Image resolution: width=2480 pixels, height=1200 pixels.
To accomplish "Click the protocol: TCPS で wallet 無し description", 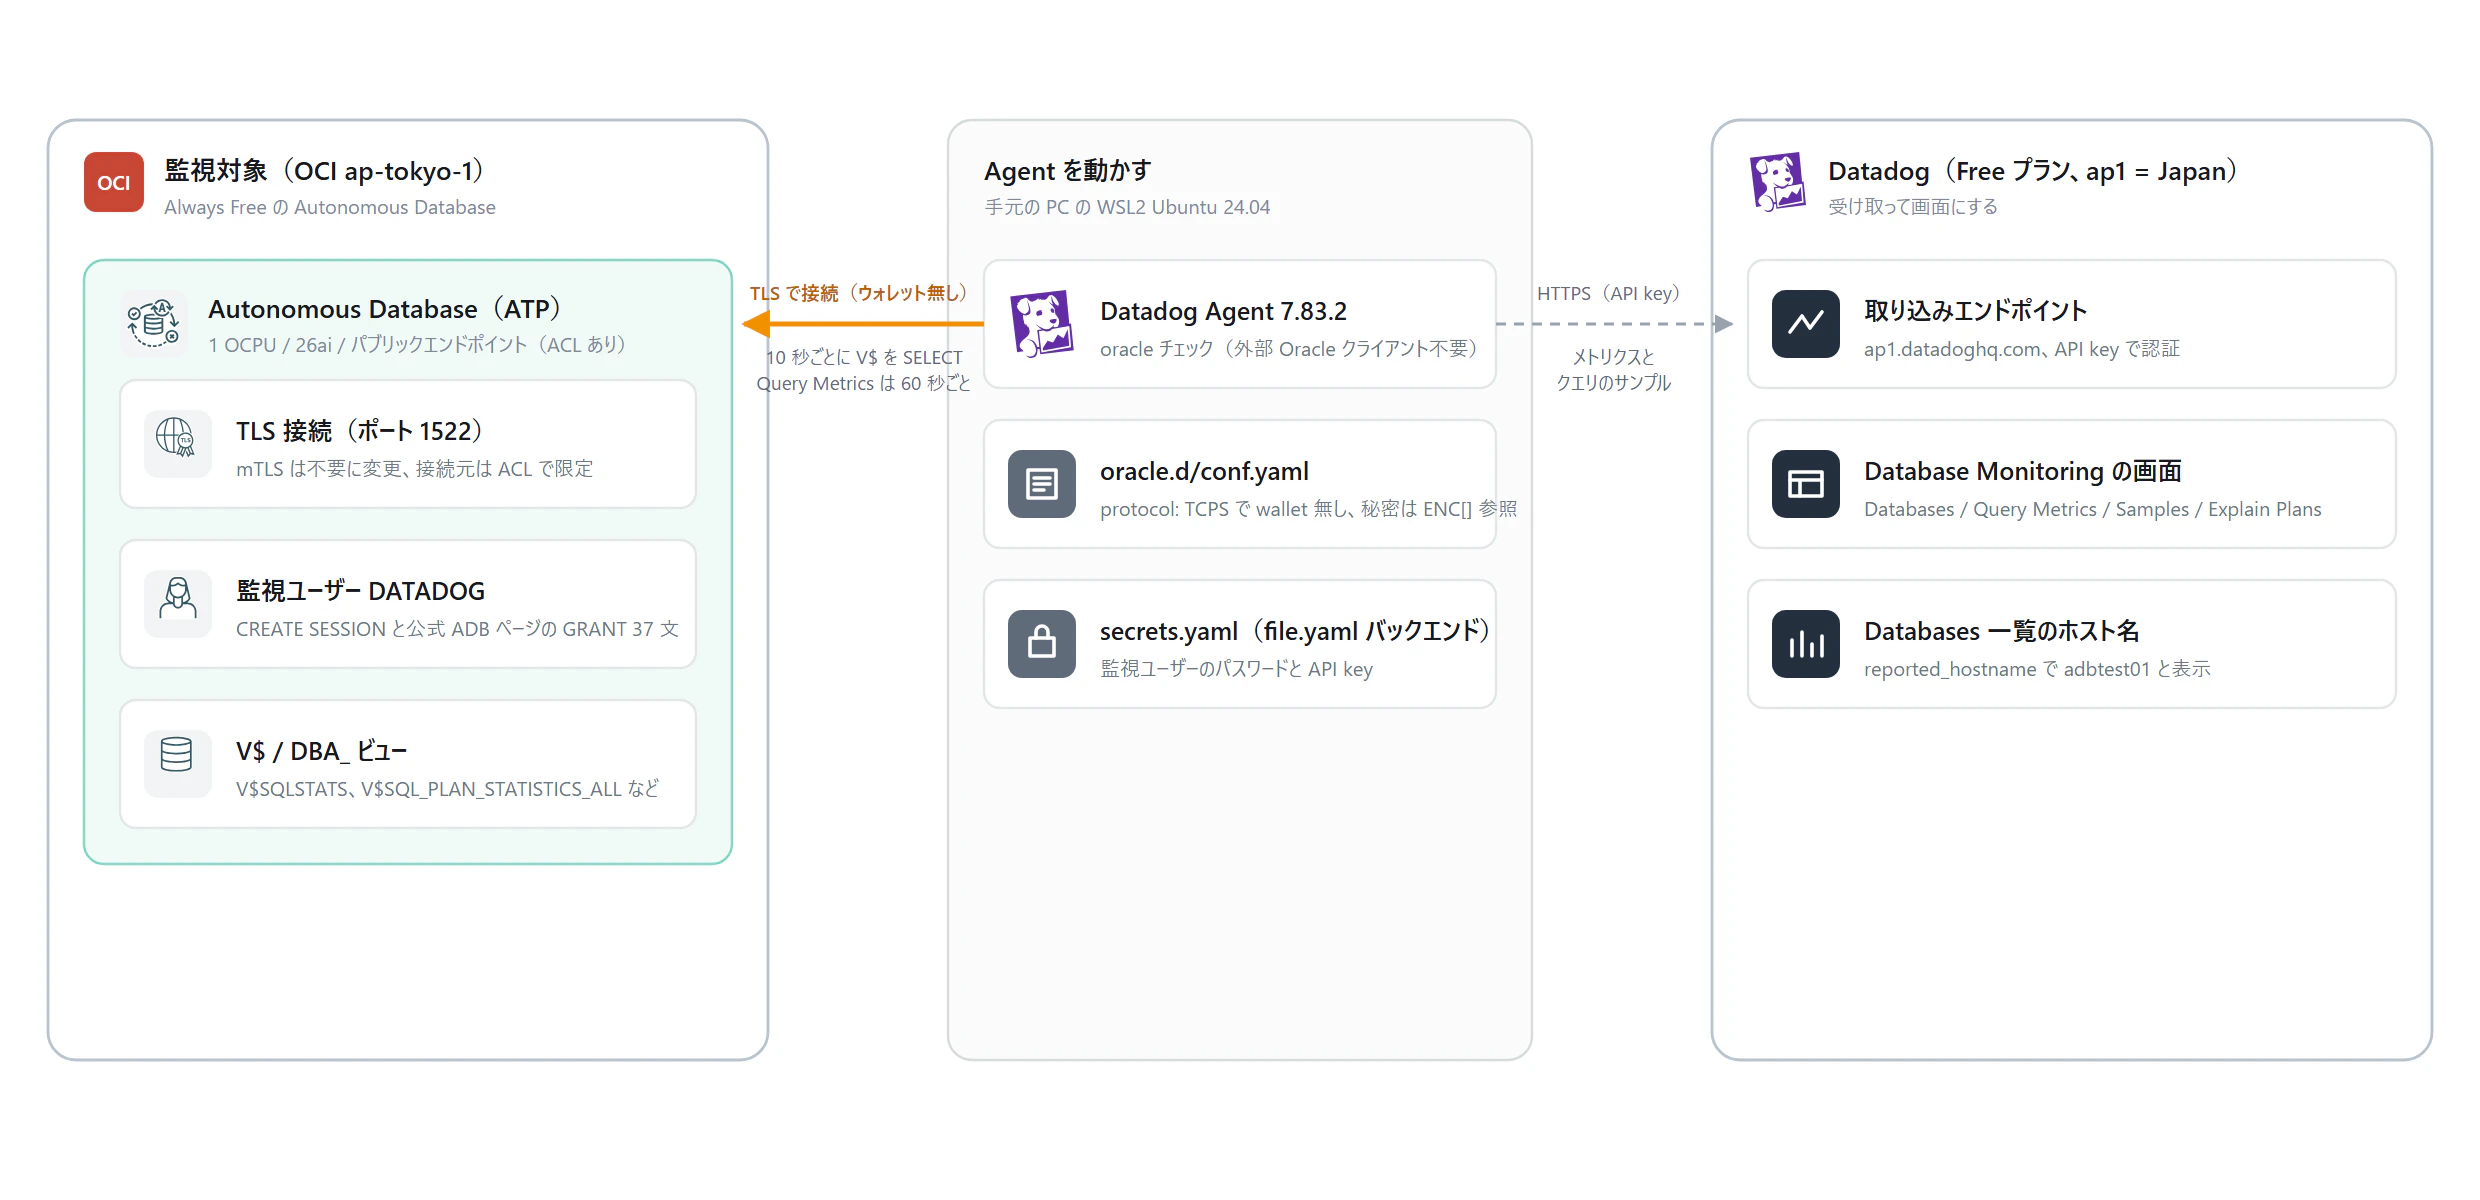I will 1308,509.
